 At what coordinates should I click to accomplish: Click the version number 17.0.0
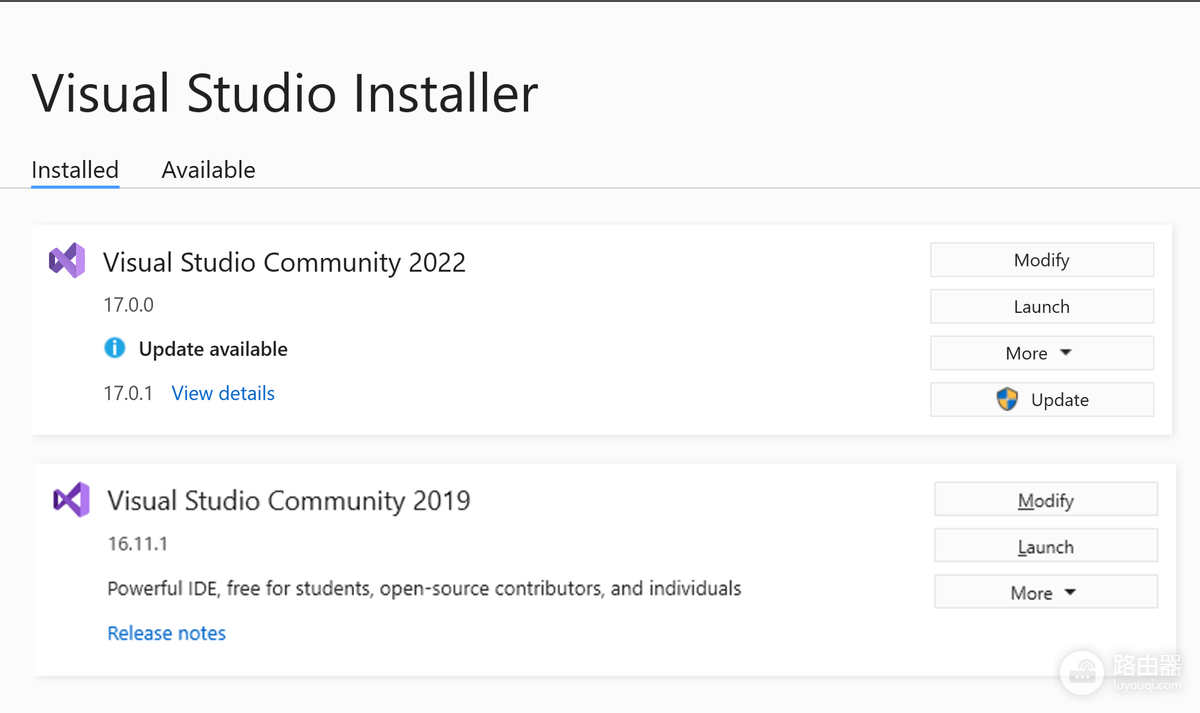click(129, 305)
